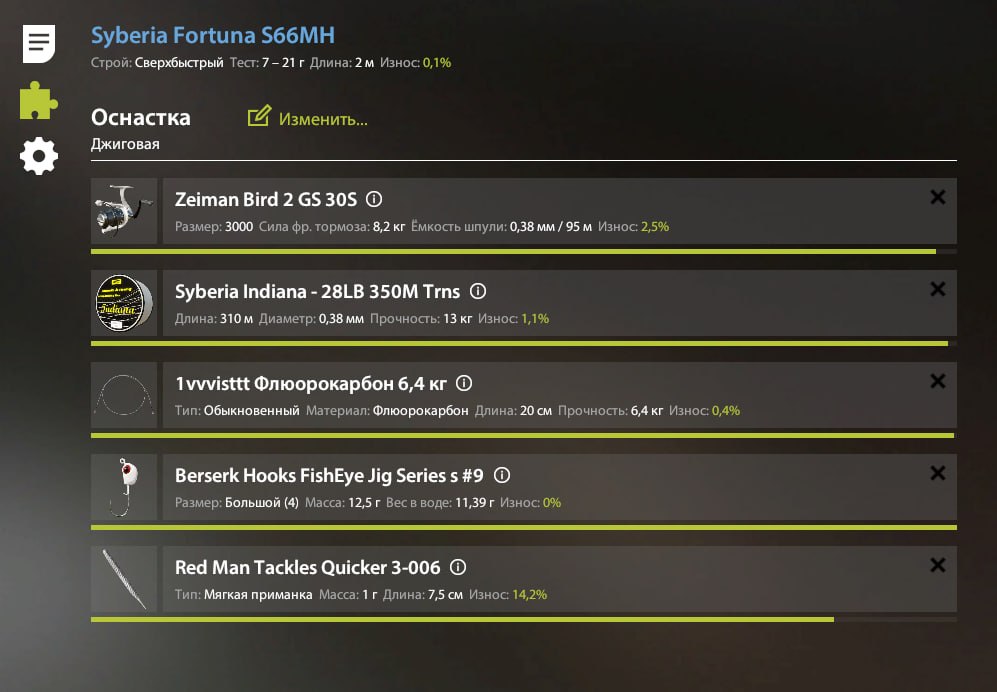Click the jig head hook thumbnail

tap(124, 487)
